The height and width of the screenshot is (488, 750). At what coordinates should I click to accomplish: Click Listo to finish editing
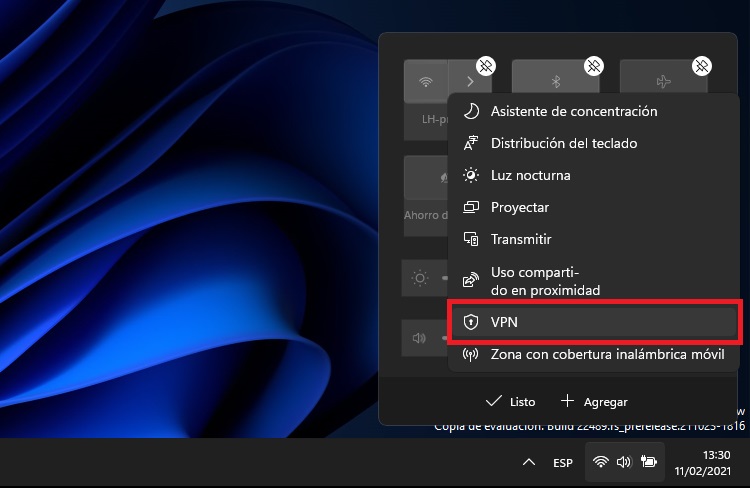[x=510, y=401]
